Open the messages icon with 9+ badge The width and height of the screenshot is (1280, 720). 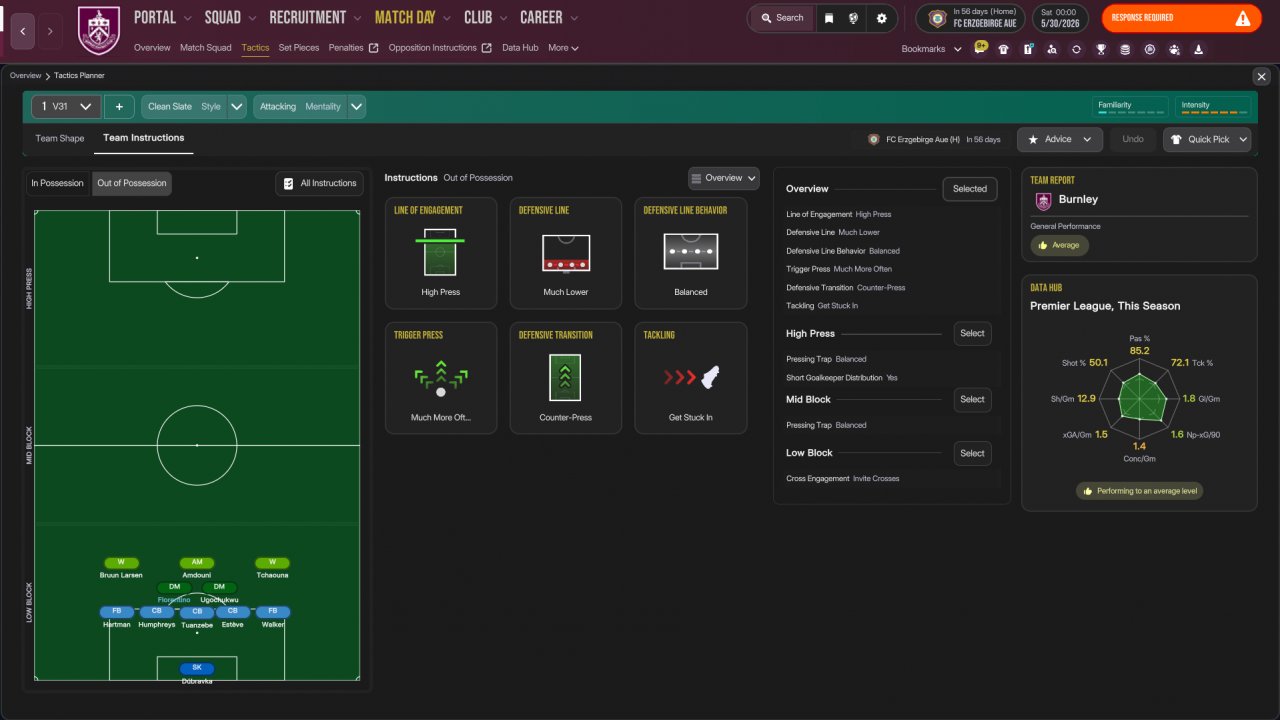click(x=980, y=48)
